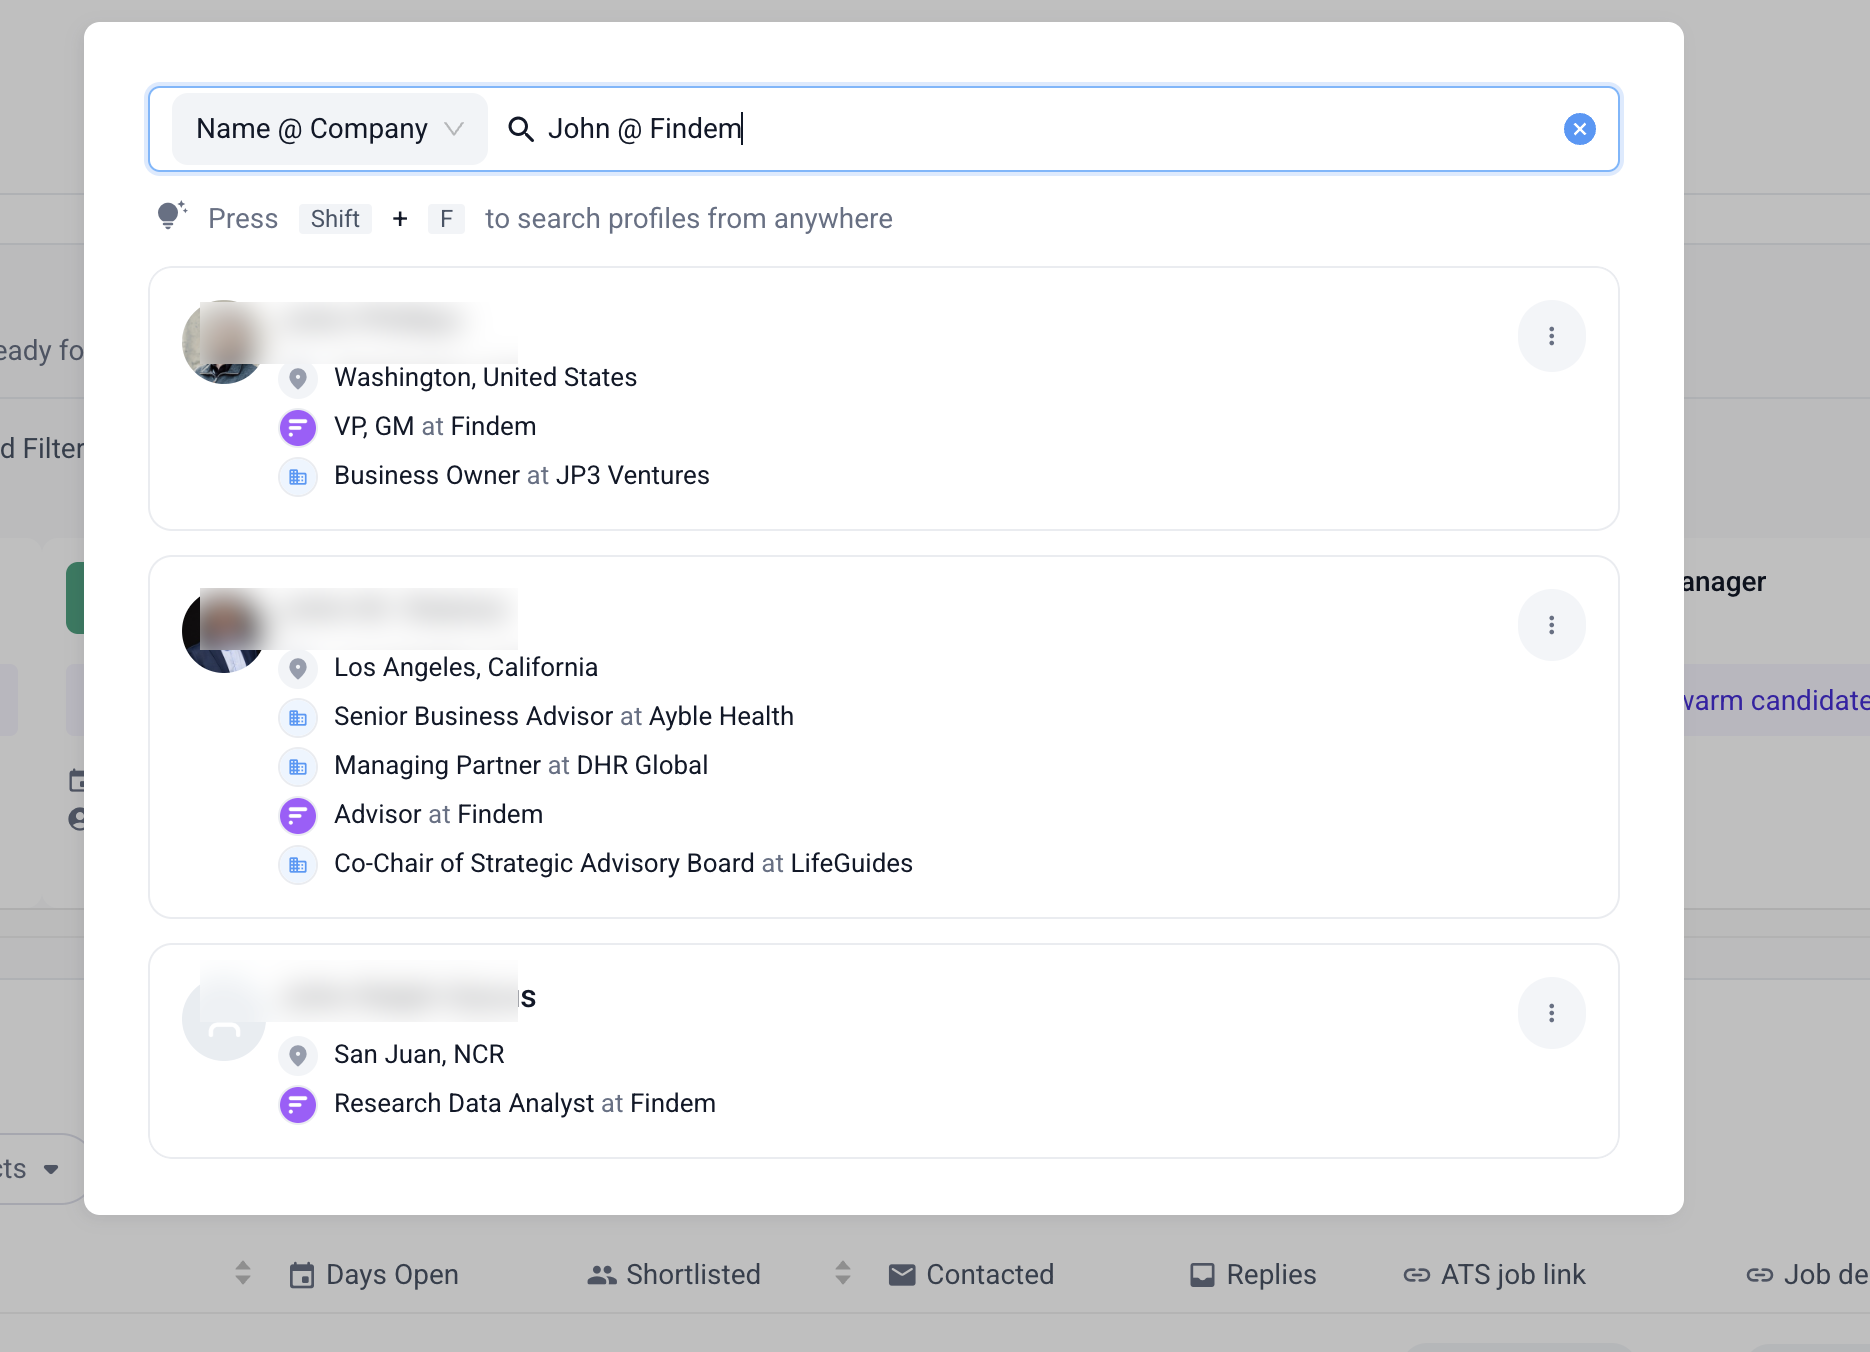Click the building icon beside Business Owner at JP3 Ventures

click(x=297, y=476)
